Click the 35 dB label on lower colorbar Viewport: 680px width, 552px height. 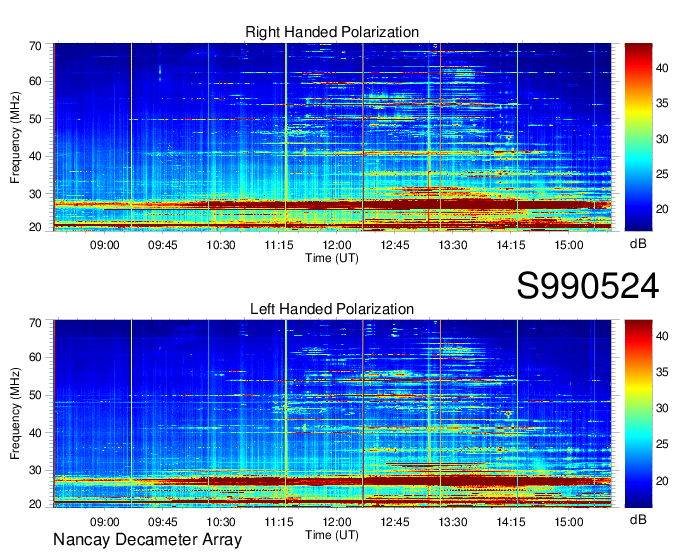662,372
